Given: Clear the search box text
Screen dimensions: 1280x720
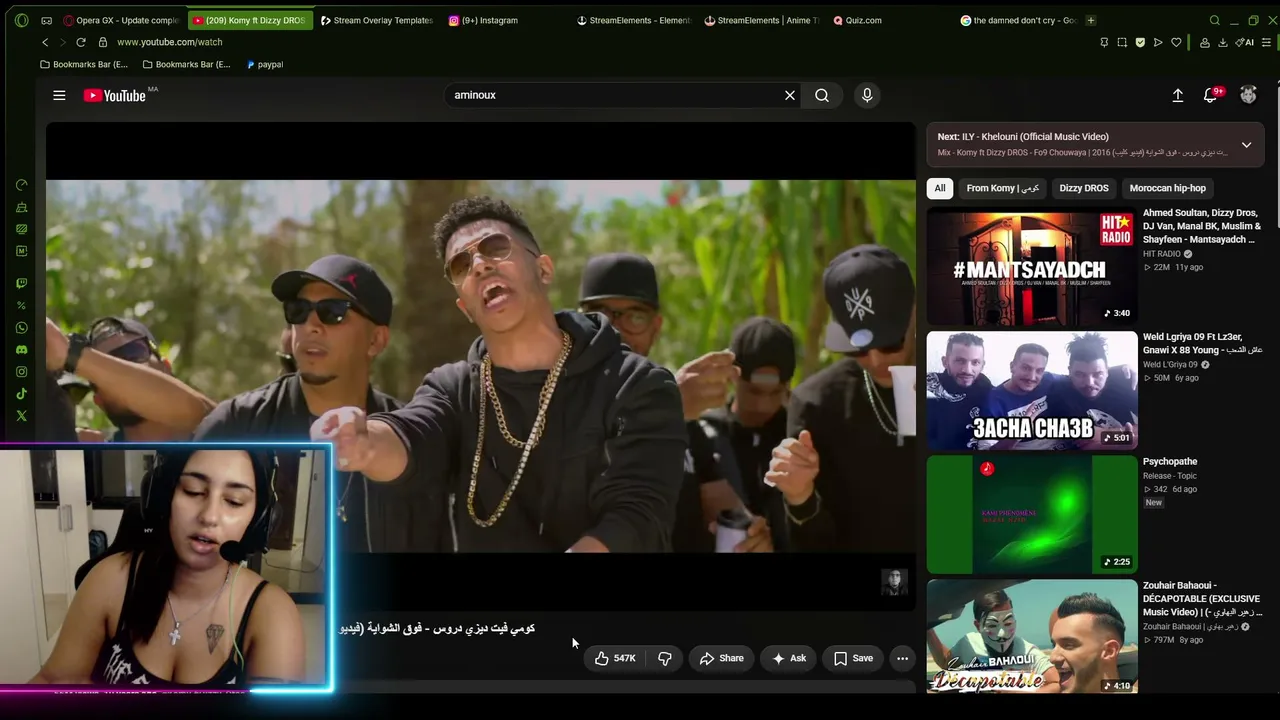Looking at the screenshot, I should (x=790, y=95).
